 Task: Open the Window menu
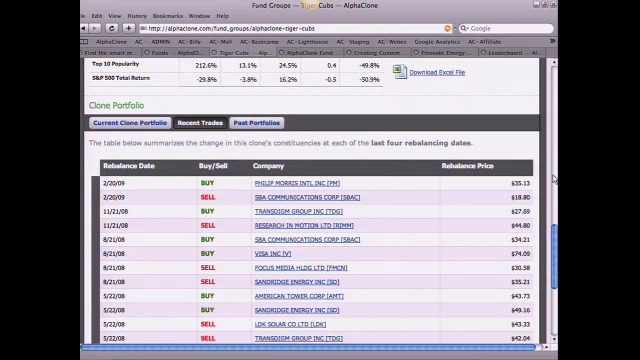[x=199, y=16]
